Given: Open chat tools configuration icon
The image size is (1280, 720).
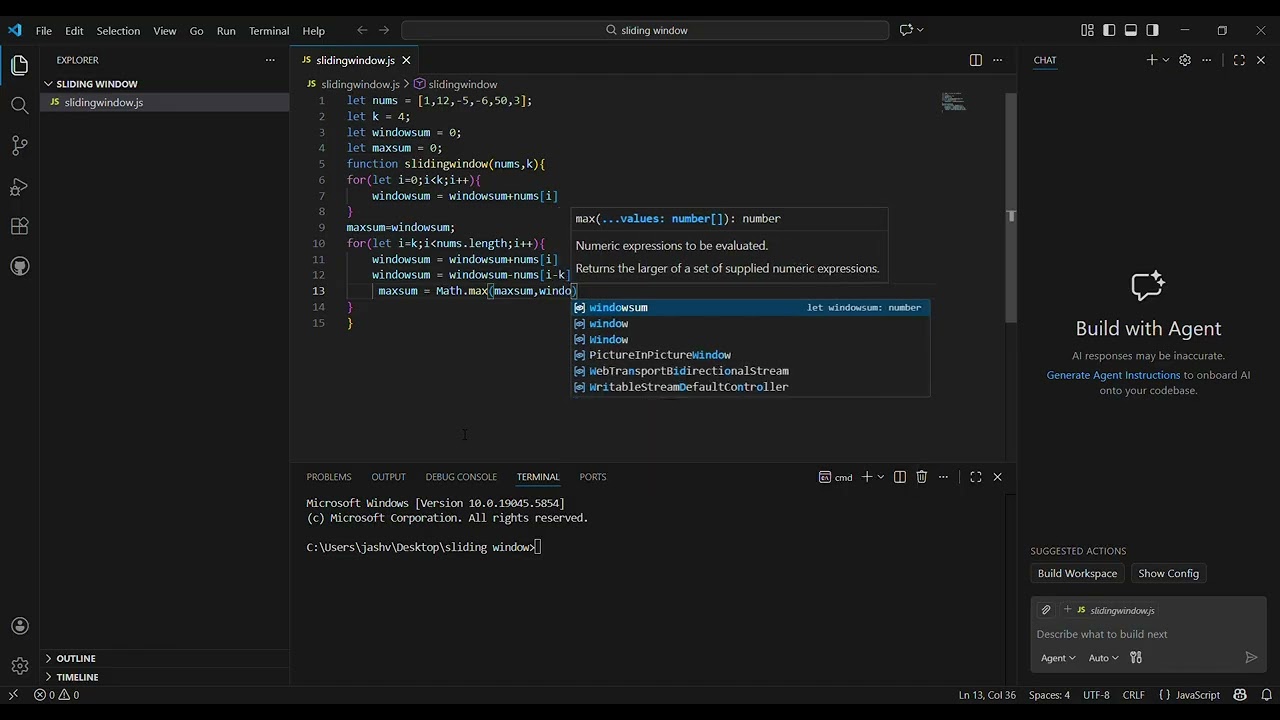Looking at the screenshot, I should [1136, 657].
